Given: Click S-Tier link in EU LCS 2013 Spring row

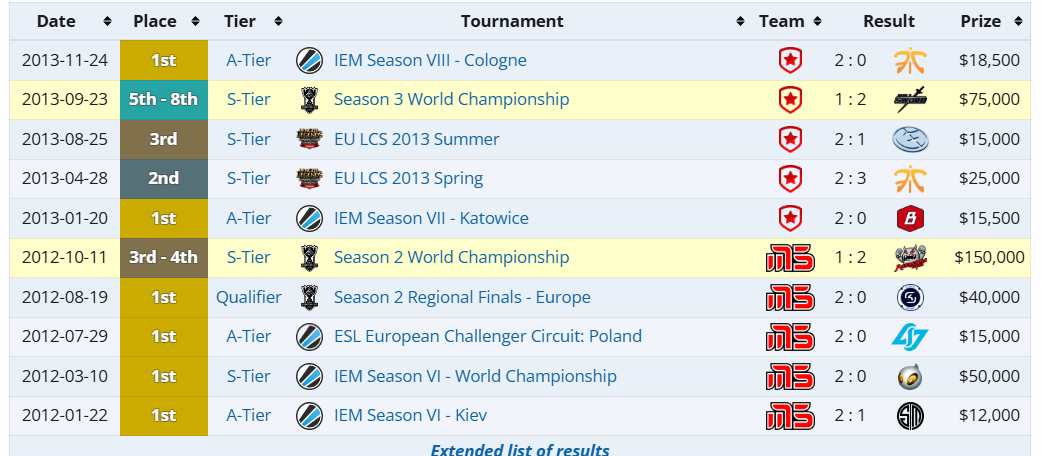Looking at the screenshot, I should pos(248,179).
